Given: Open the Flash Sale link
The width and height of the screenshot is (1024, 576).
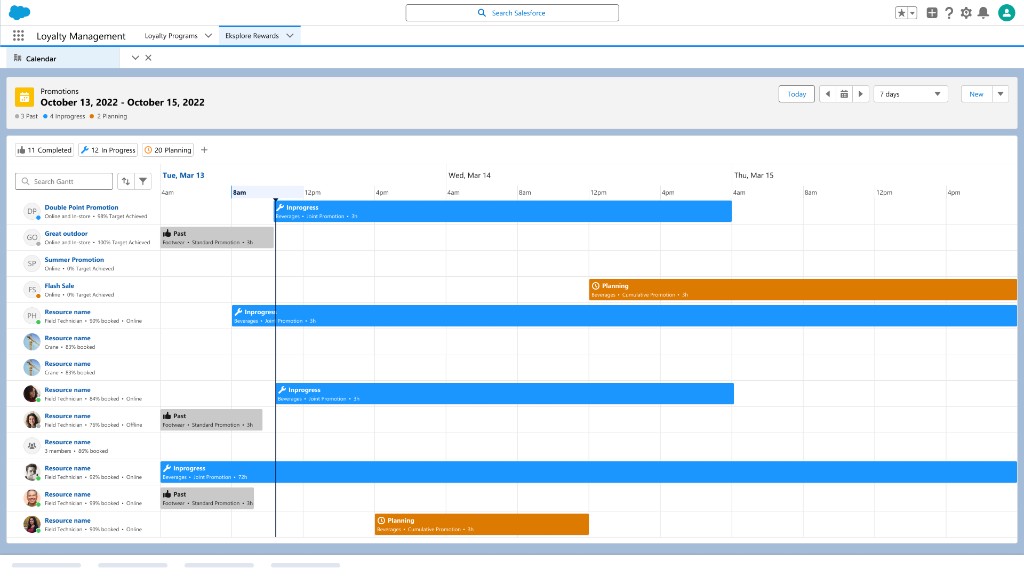Looking at the screenshot, I should (x=59, y=285).
